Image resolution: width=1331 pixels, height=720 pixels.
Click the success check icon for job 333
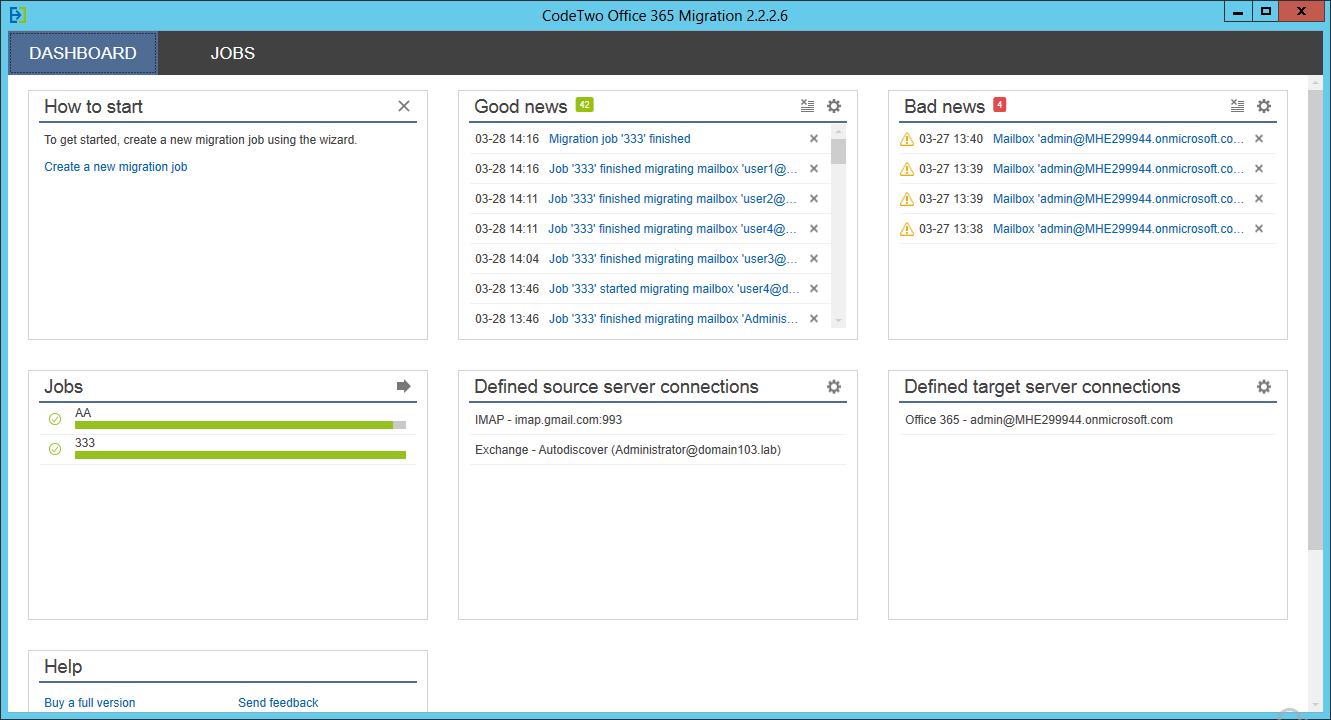click(x=55, y=449)
